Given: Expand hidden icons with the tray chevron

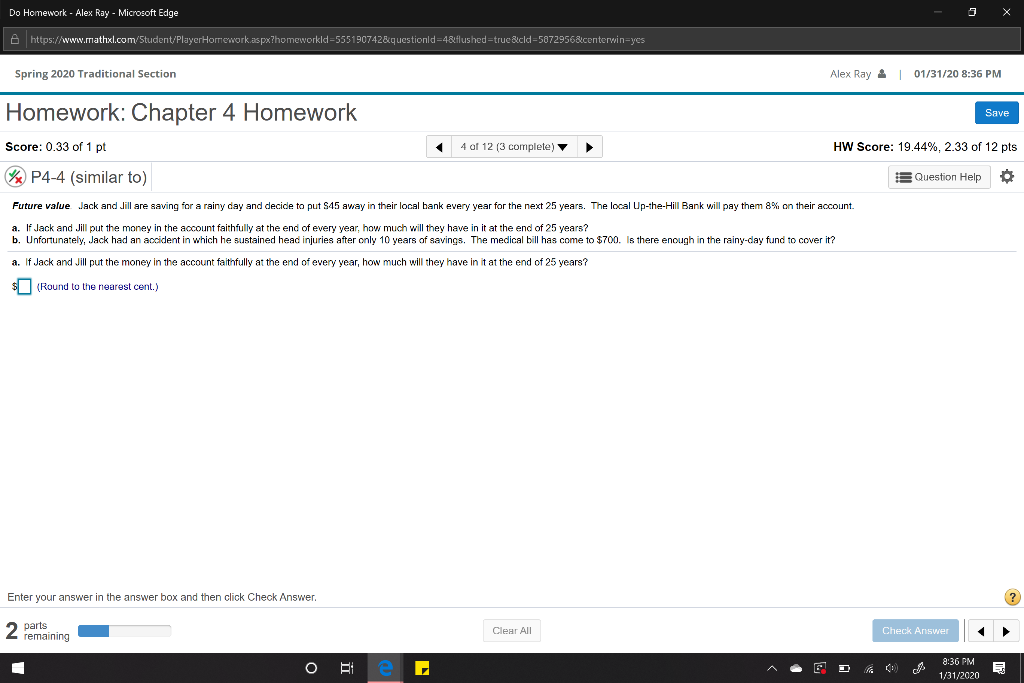Looking at the screenshot, I should coord(771,667).
